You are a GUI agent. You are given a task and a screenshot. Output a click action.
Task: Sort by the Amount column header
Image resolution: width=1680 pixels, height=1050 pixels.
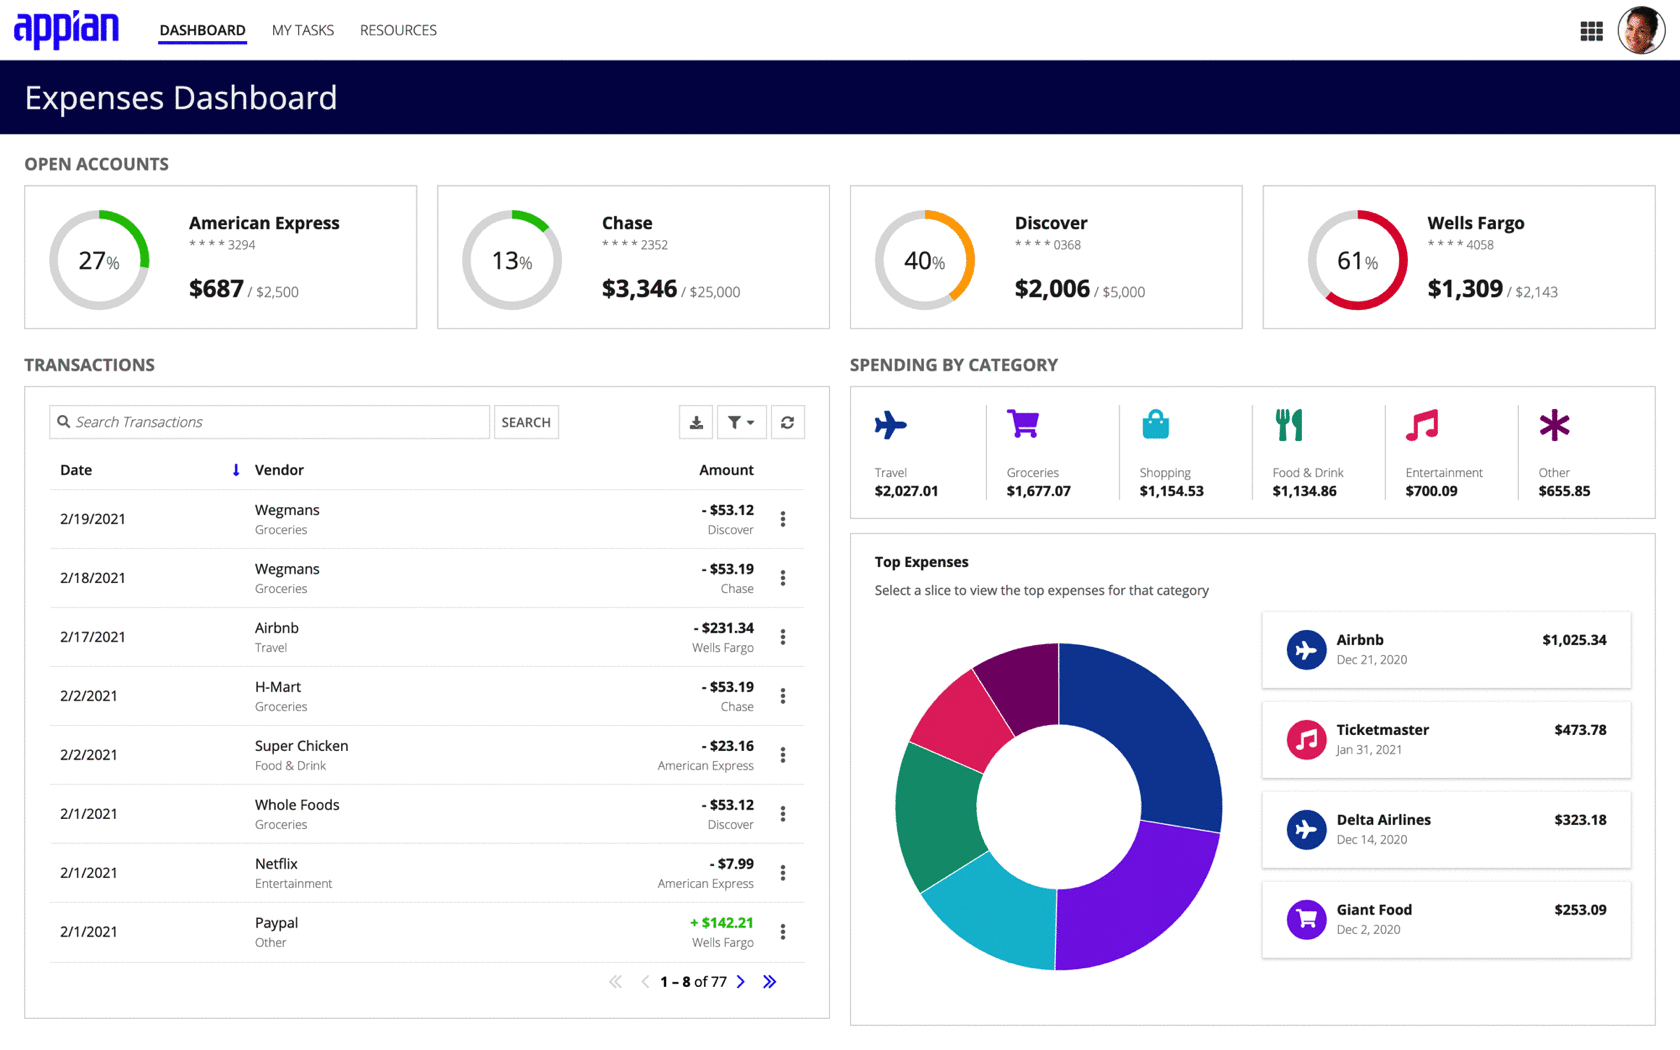pyautogui.click(x=726, y=470)
